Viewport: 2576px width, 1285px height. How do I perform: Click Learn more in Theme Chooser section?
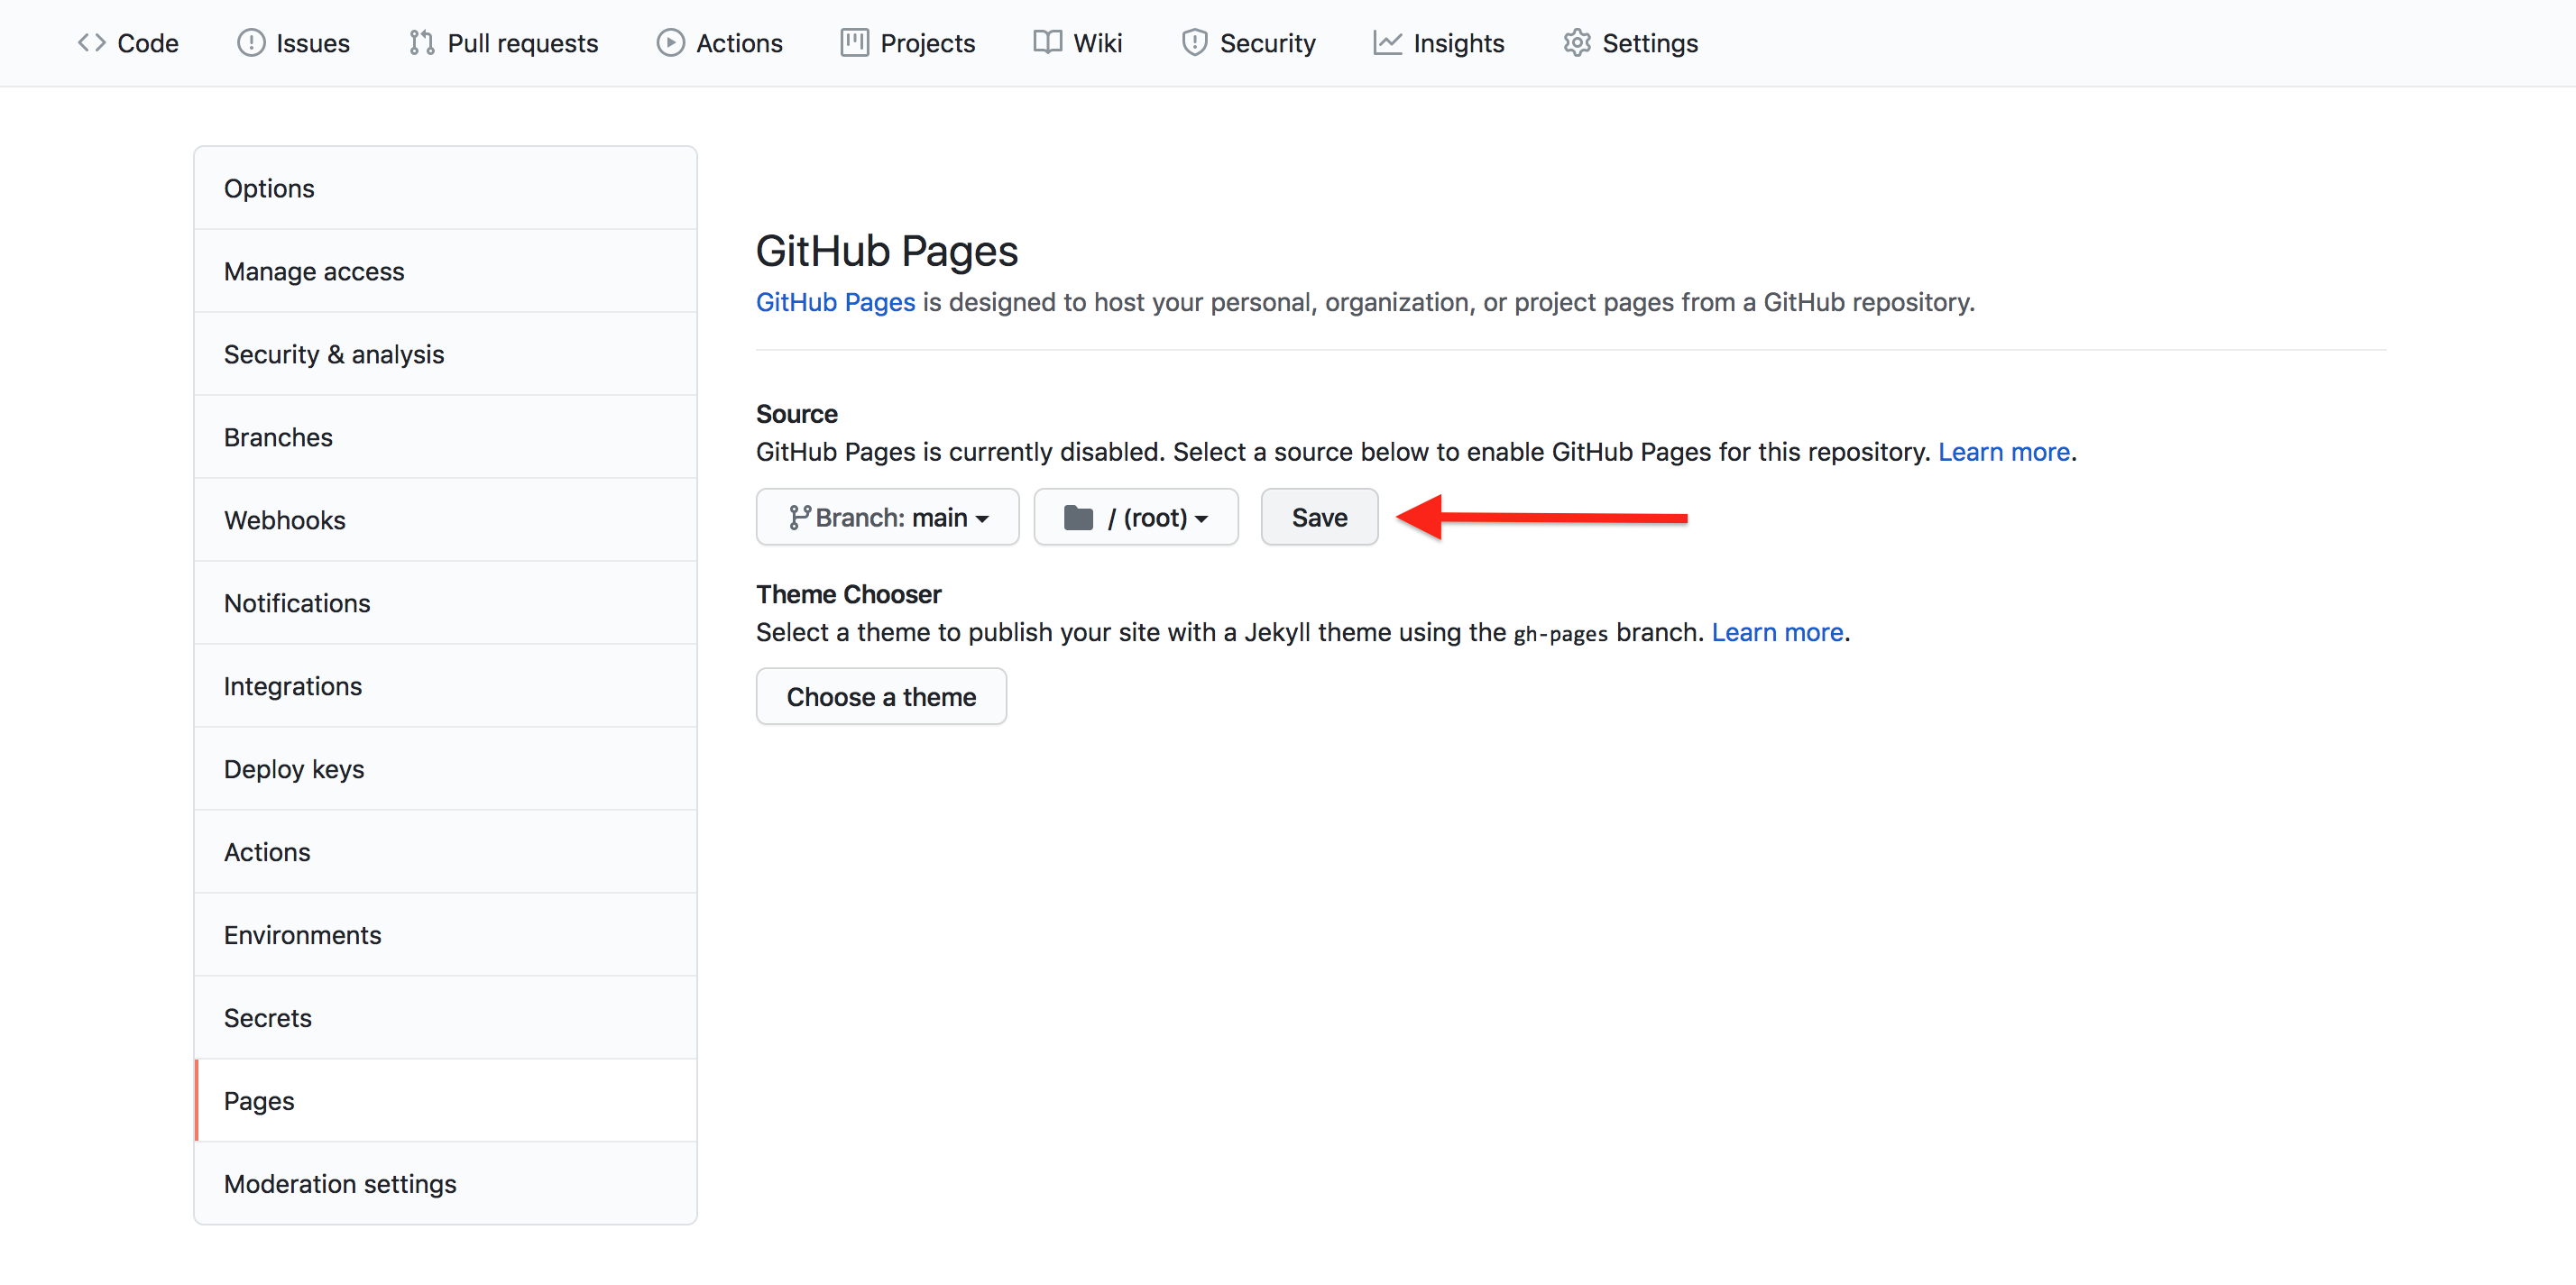pos(1777,632)
